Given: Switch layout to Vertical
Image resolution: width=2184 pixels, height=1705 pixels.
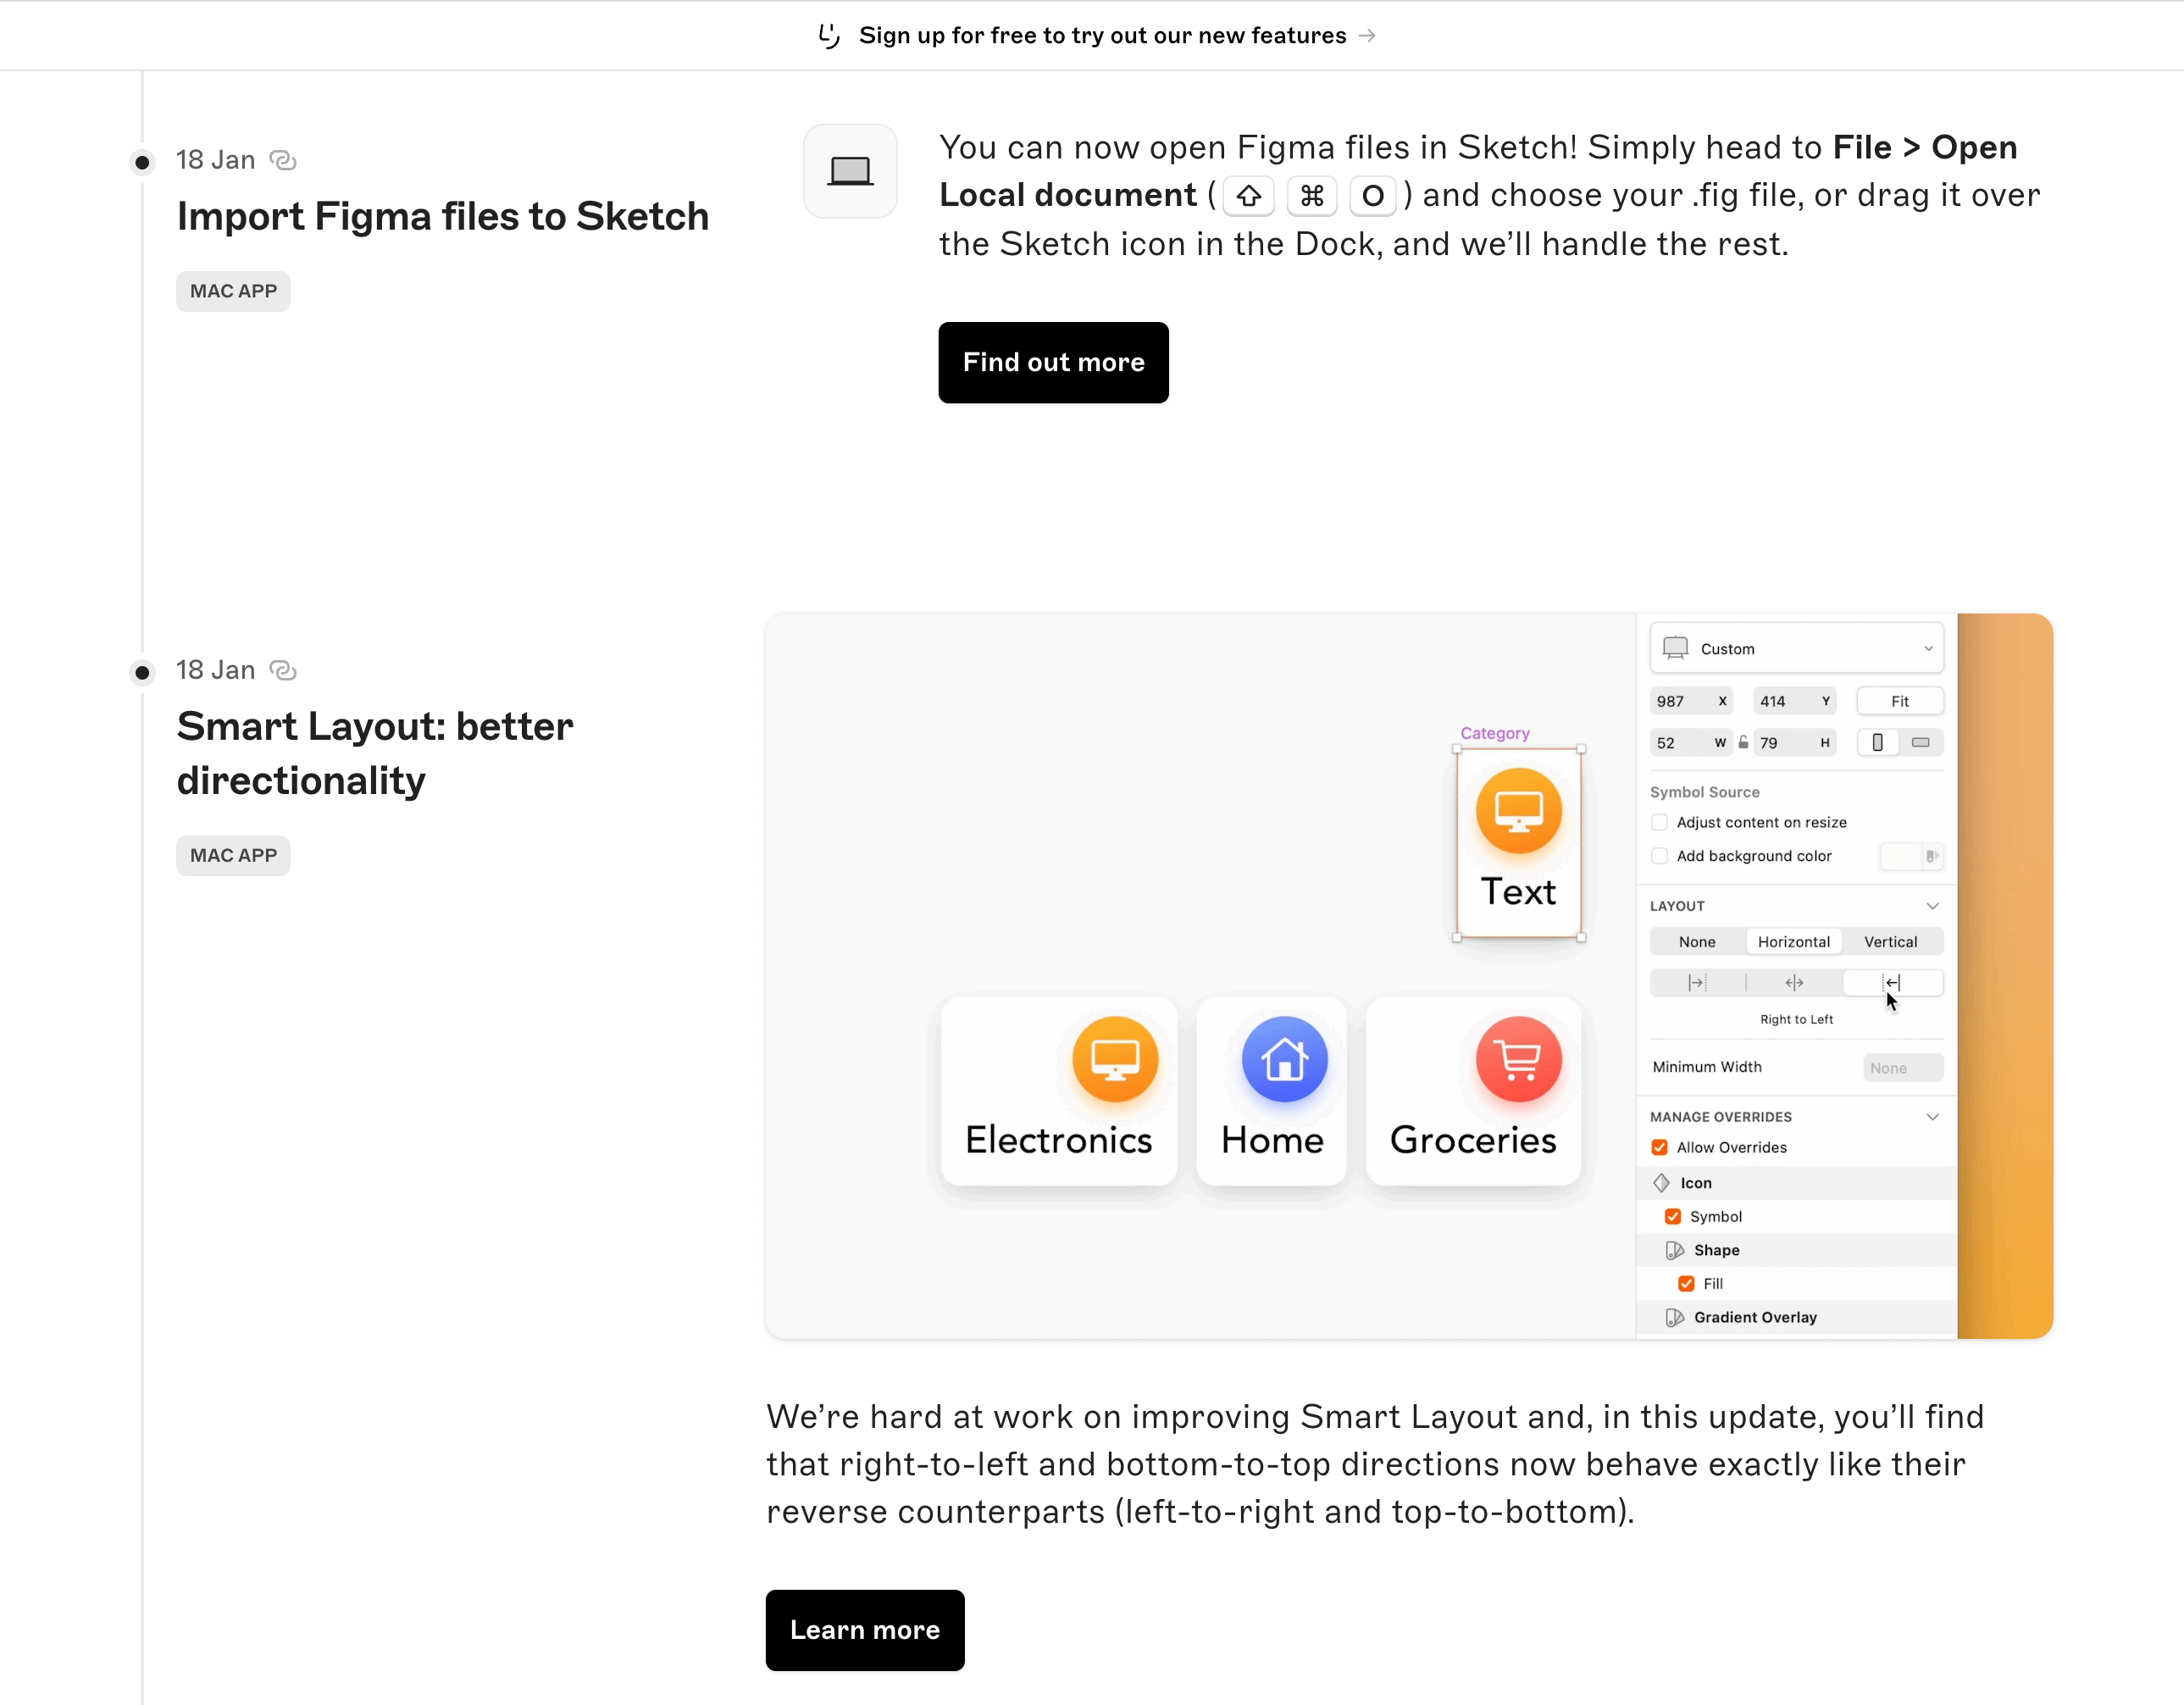Looking at the screenshot, I should 1890,942.
